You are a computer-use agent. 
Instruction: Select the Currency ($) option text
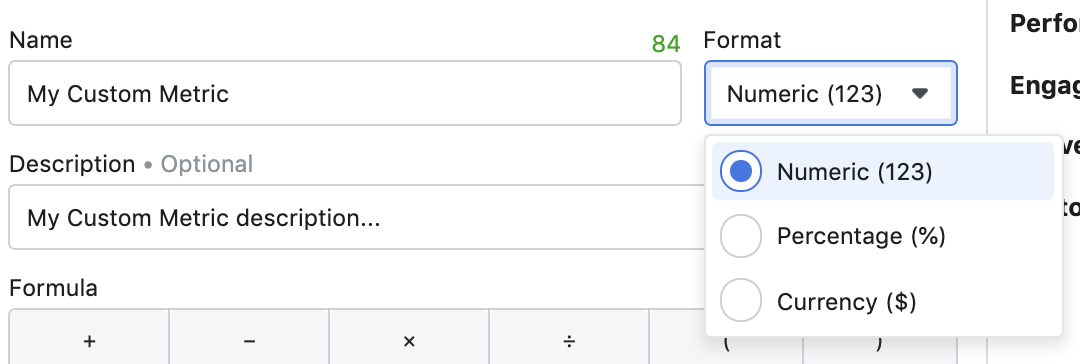pos(847,301)
